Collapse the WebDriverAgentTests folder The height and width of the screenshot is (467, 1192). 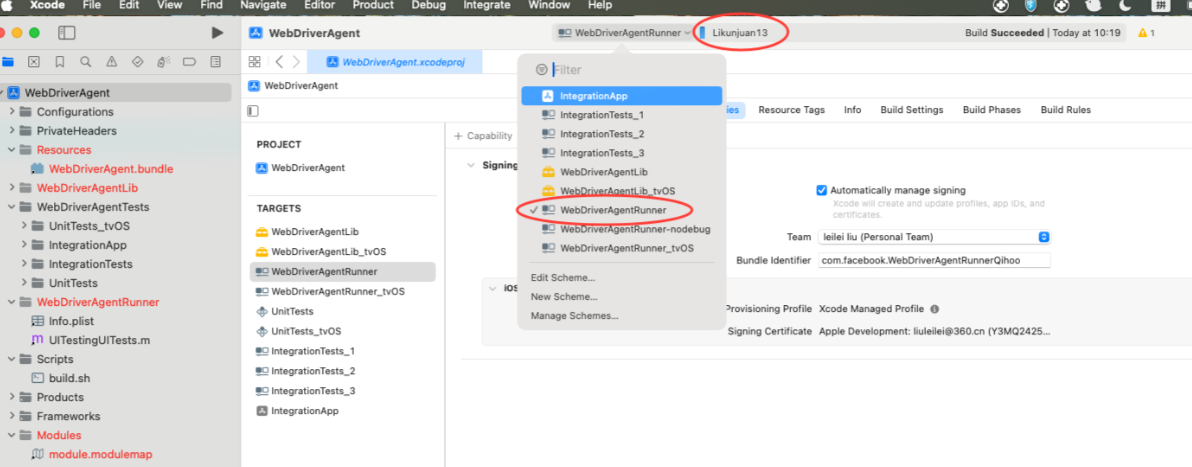pos(11,207)
